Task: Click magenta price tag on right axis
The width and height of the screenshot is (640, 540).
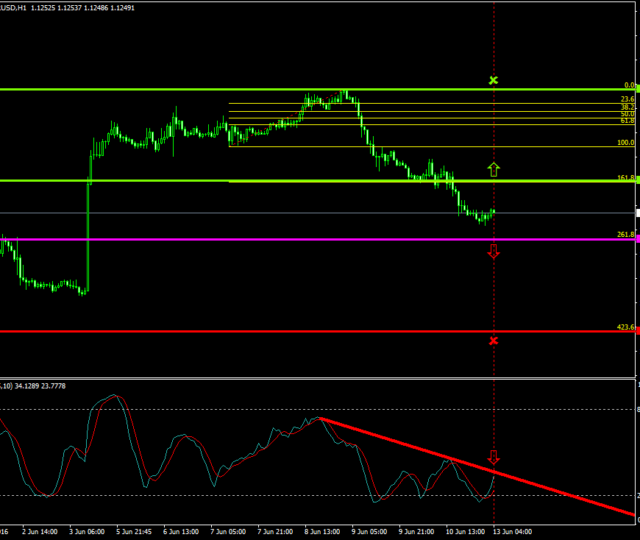Action: pyautogui.click(x=637, y=239)
